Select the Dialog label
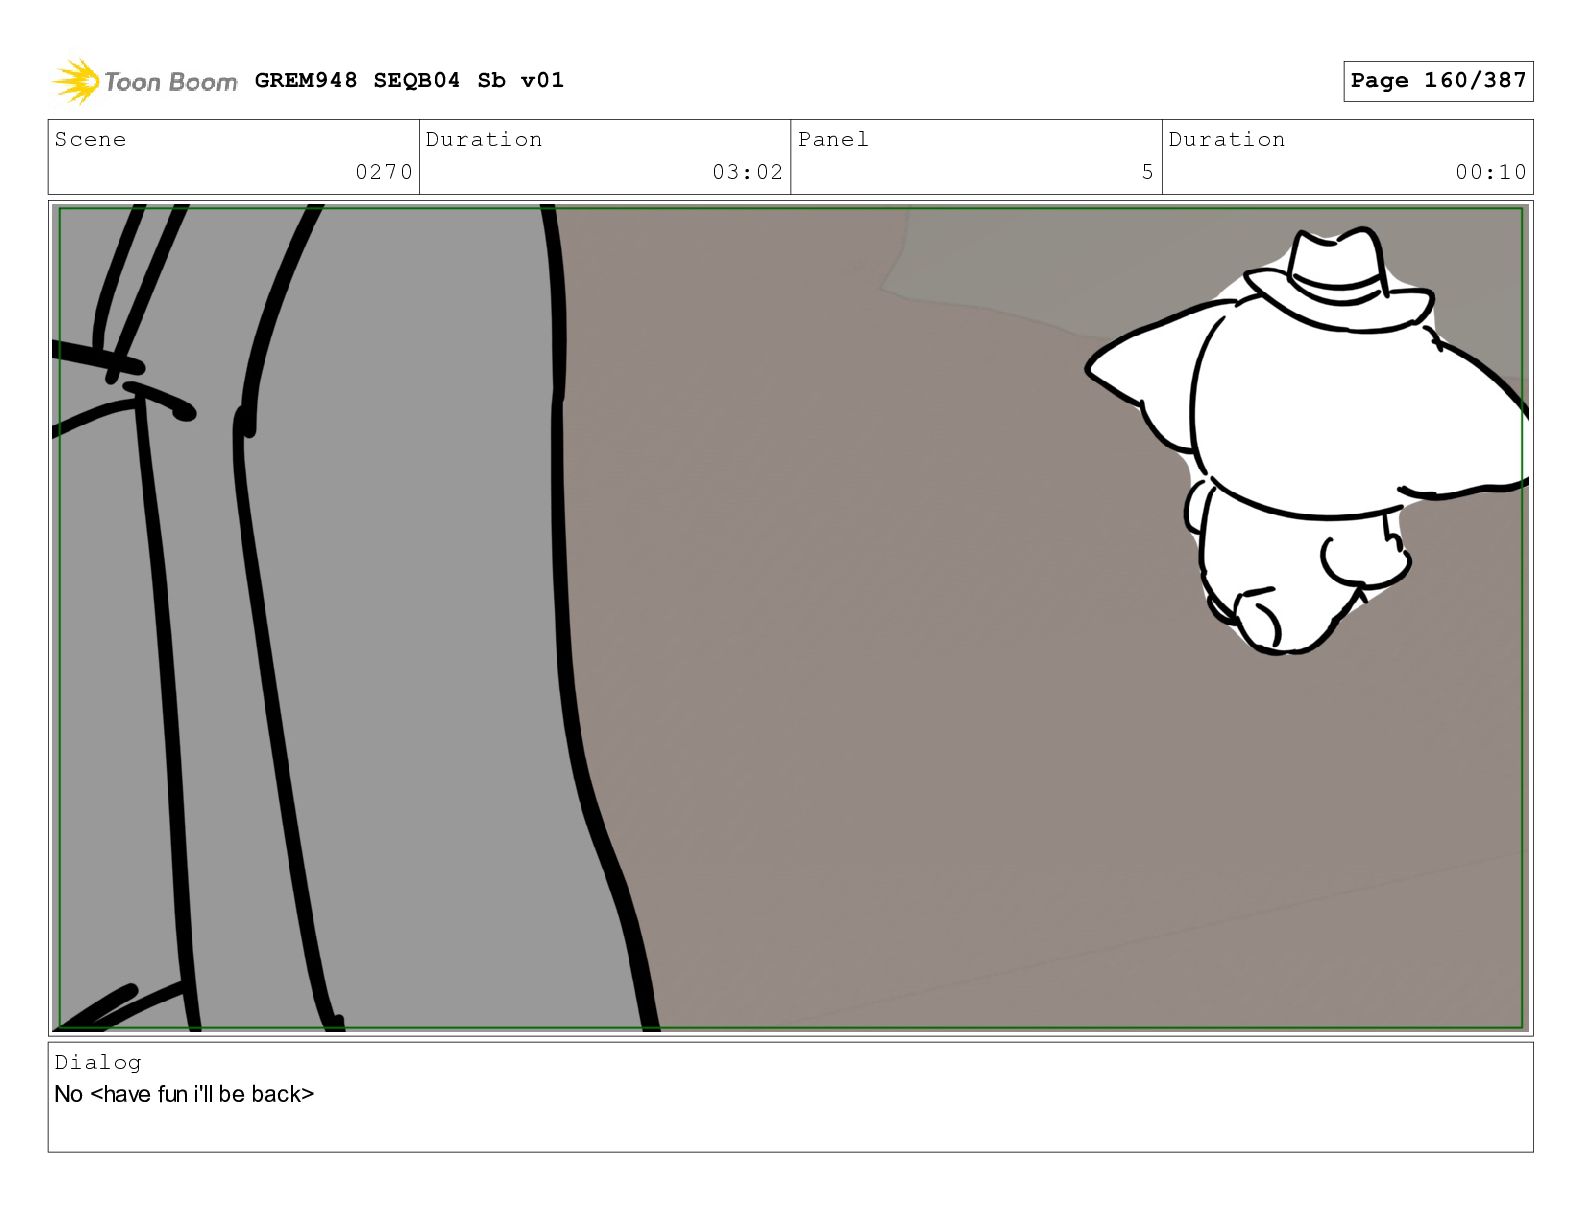Image resolution: width=1584 pixels, height=1224 pixels. coord(98,1062)
